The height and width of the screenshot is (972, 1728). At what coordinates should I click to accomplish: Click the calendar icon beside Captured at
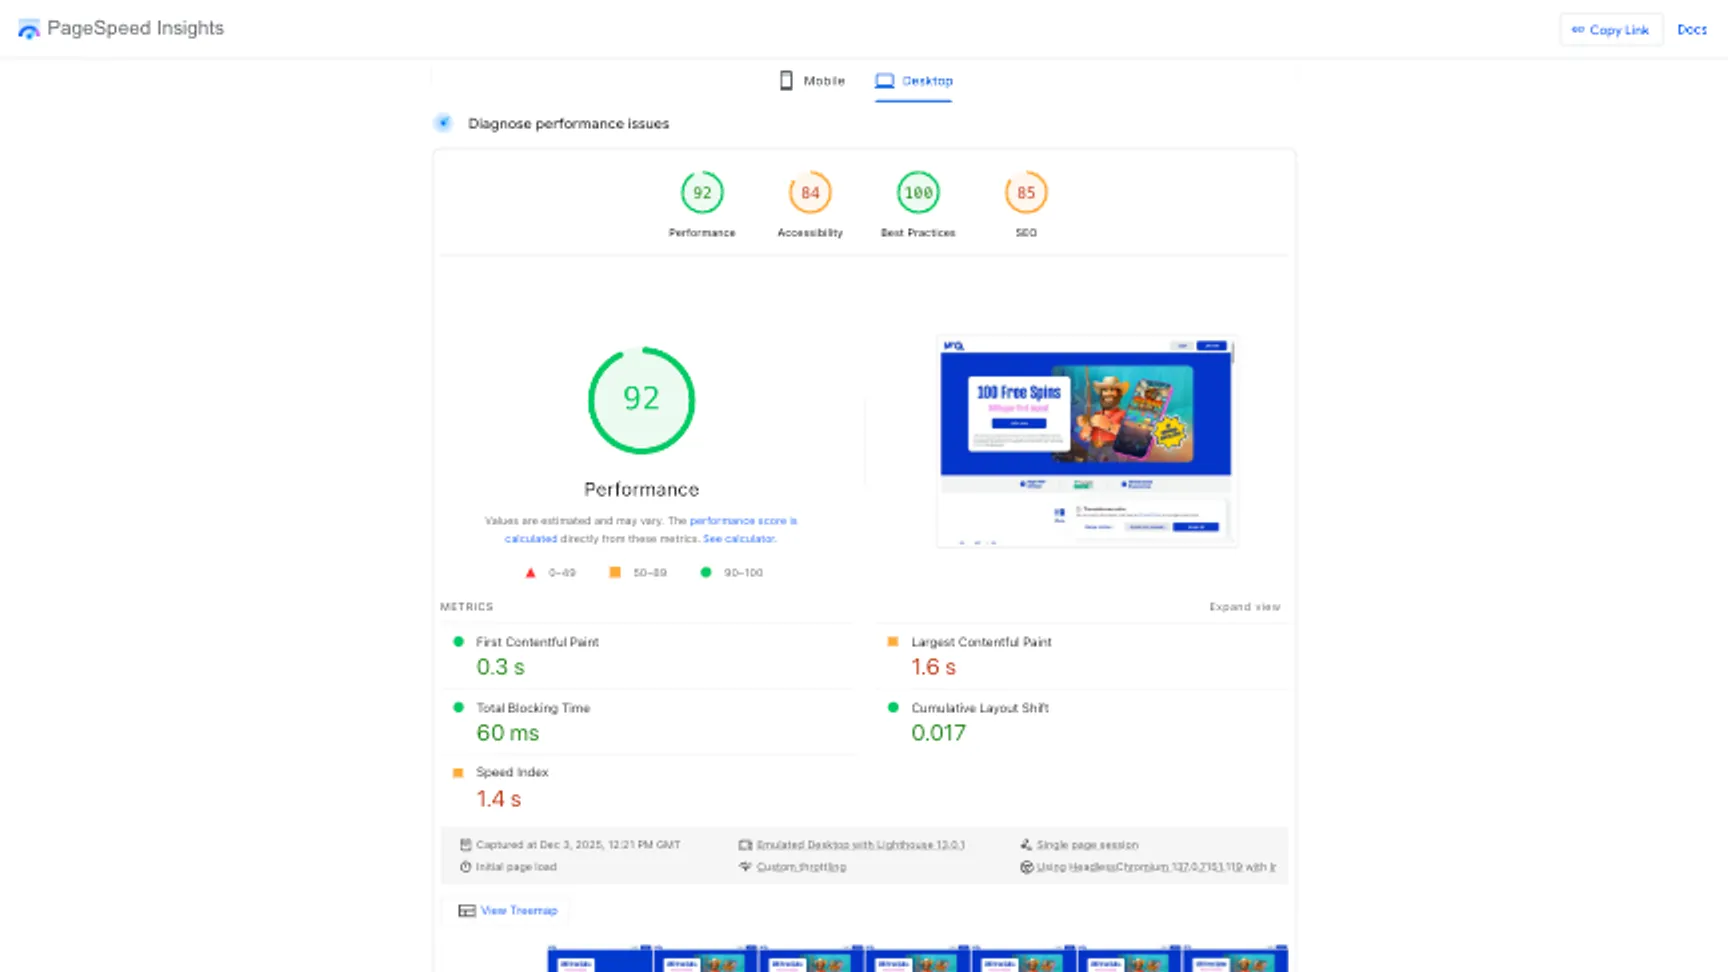tap(466, 844)
